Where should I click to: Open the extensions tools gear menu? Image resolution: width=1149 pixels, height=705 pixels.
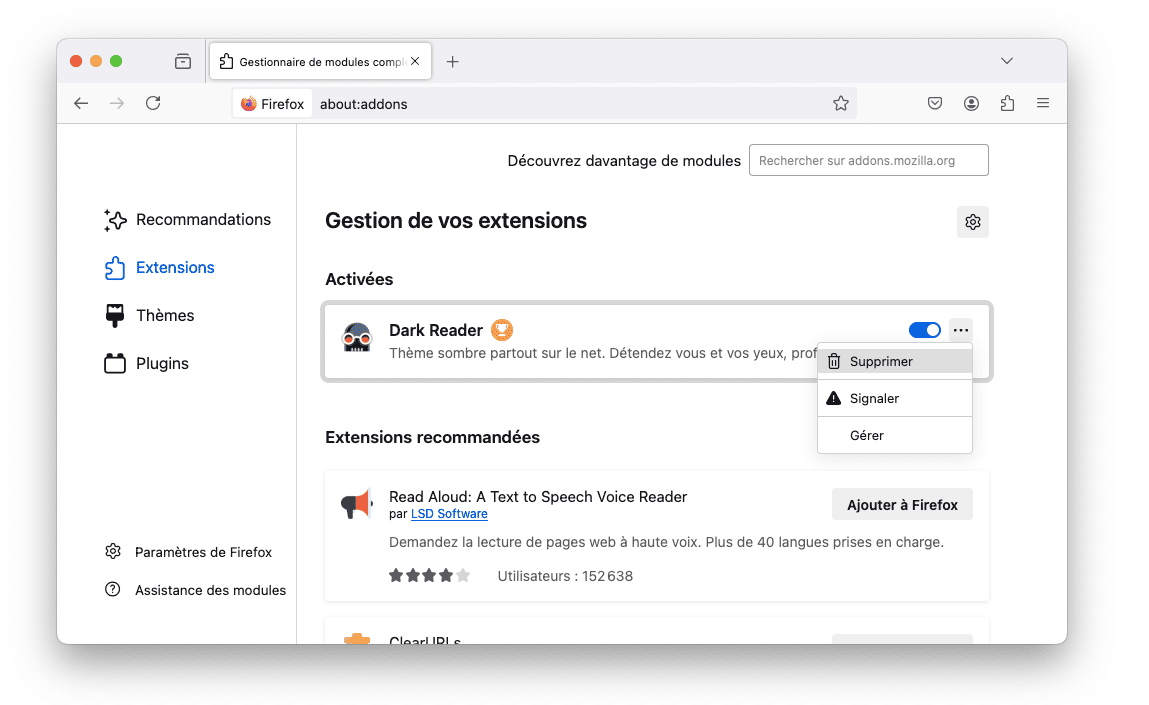tap(972, 222)
